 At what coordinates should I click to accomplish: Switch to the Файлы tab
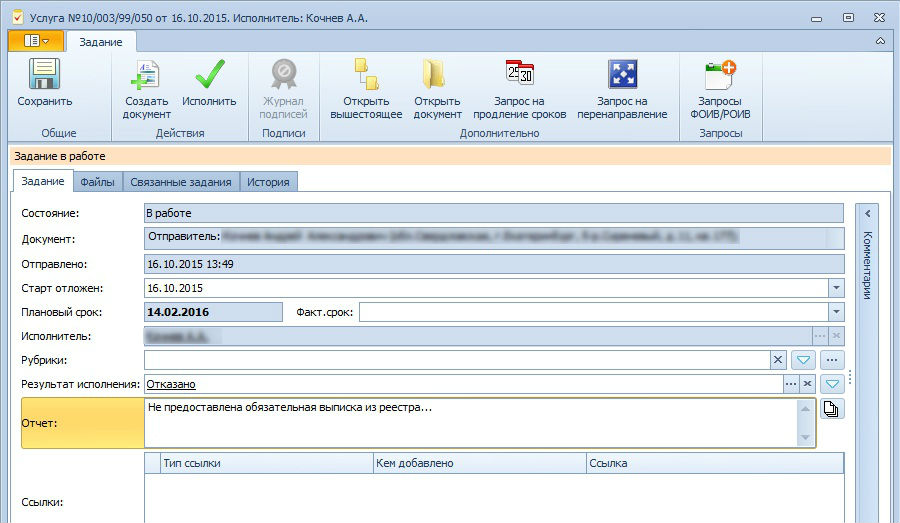click(x=97, y=182)
